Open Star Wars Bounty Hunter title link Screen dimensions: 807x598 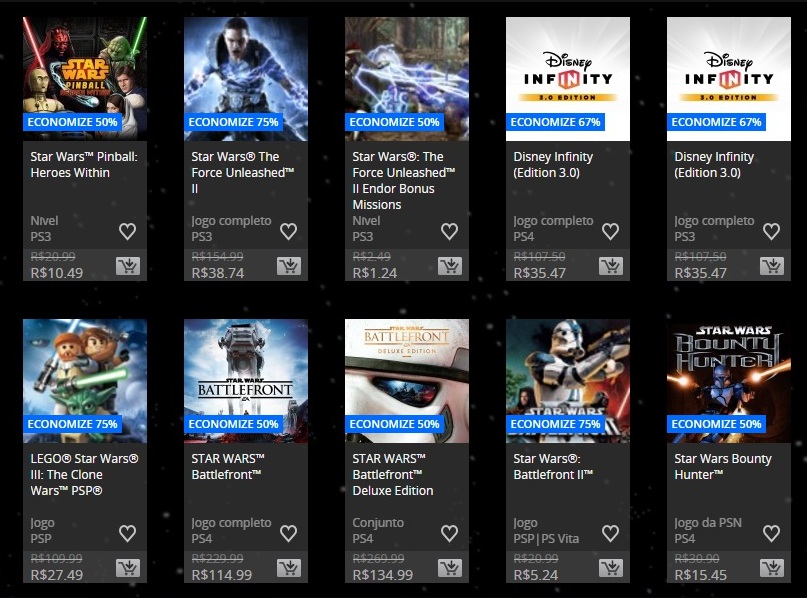click(723, 466)
